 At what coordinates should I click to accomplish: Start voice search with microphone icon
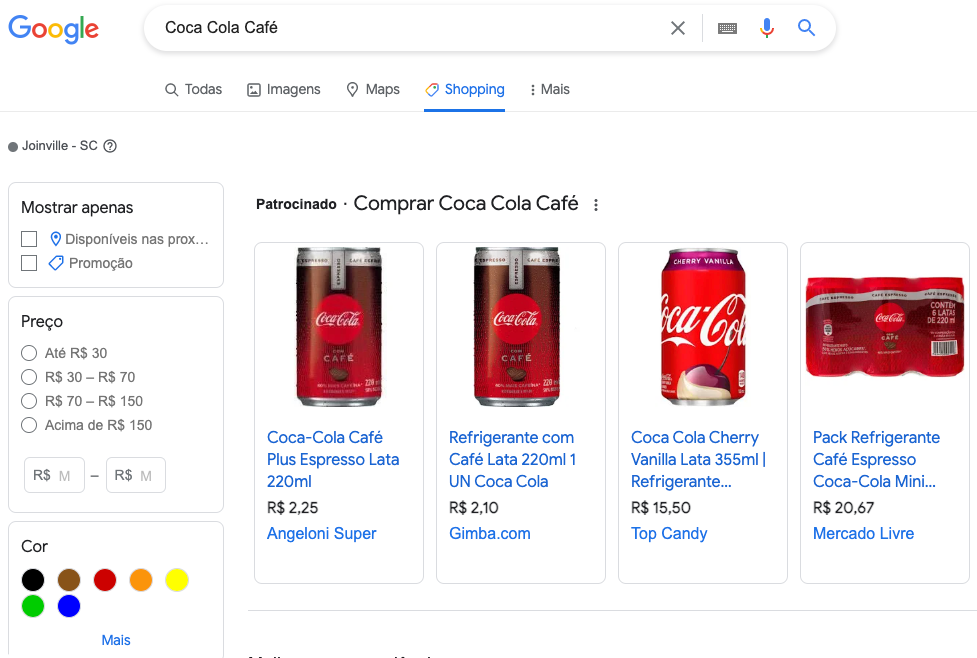(x=766, y=28)
